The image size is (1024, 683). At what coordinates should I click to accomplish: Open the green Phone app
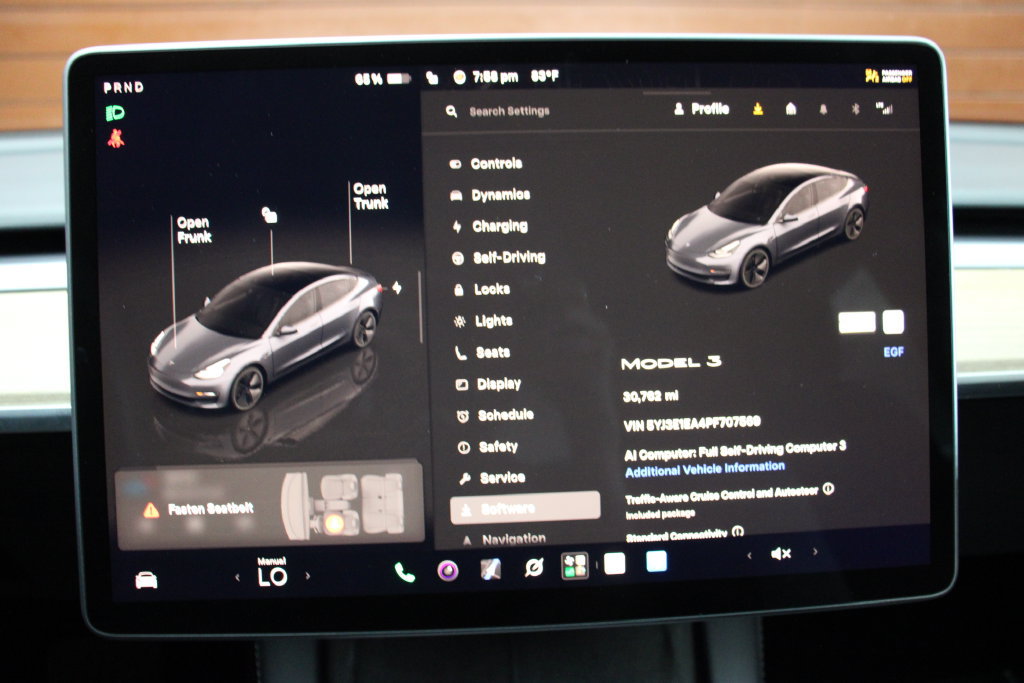coord(405,572)
